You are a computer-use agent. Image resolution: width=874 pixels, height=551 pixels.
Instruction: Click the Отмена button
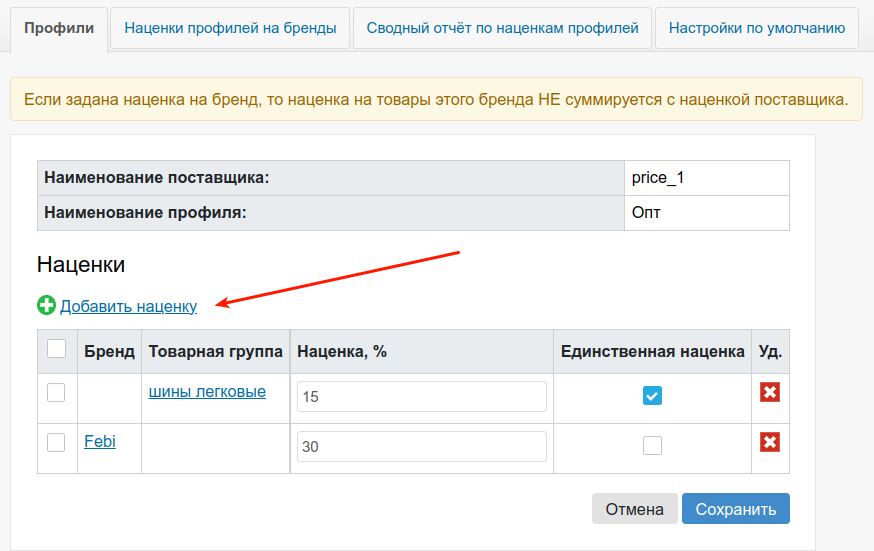point(634,509)
